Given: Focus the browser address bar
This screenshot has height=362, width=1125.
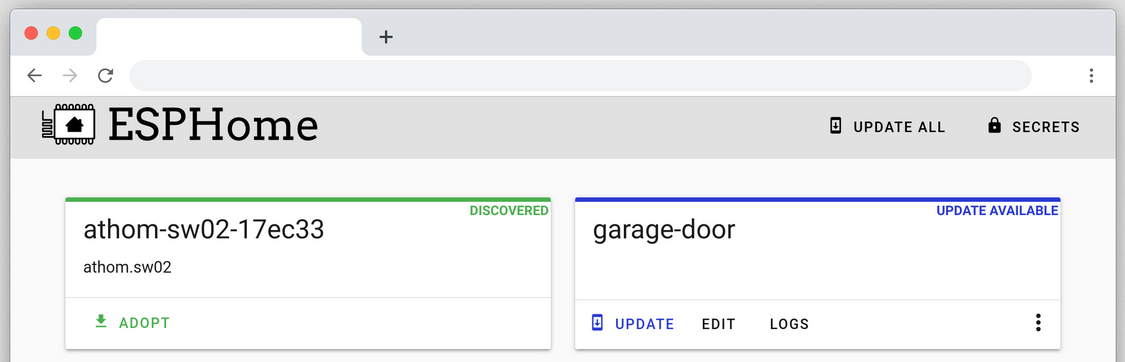Looking at the screenshot, I should point(580,75).
